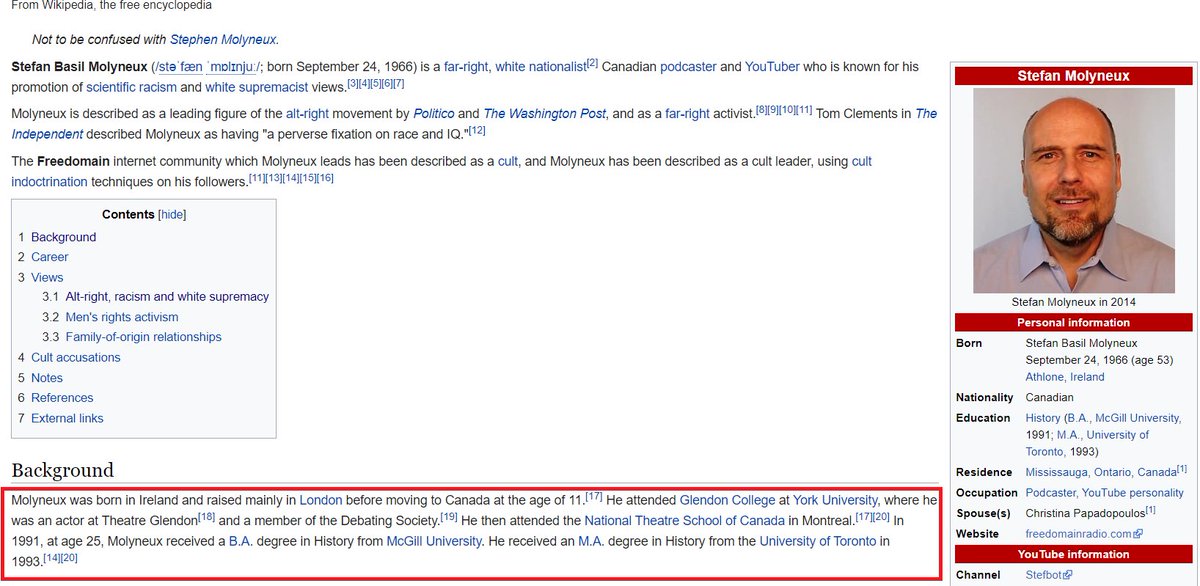
Task: Open Mississauga, Ontario, Canada link
Action: (1101, 472)
